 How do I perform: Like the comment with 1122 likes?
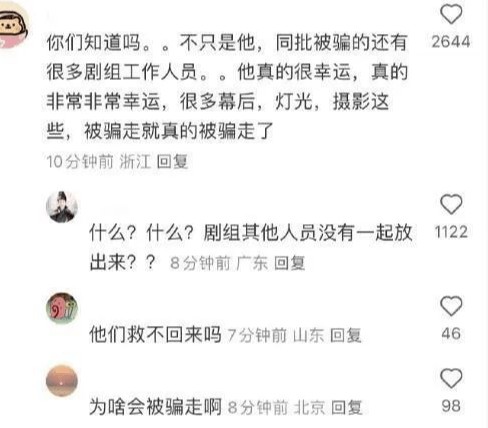451,204
